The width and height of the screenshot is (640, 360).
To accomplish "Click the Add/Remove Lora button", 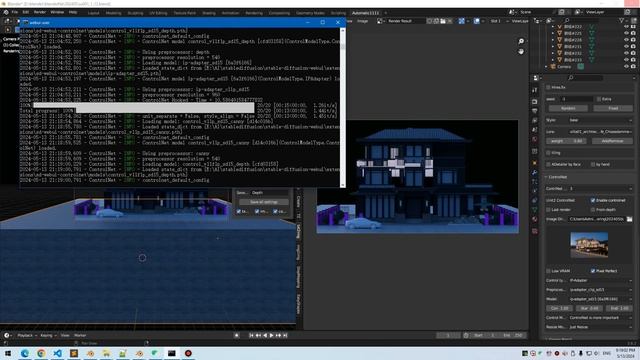I will (612, 141).
